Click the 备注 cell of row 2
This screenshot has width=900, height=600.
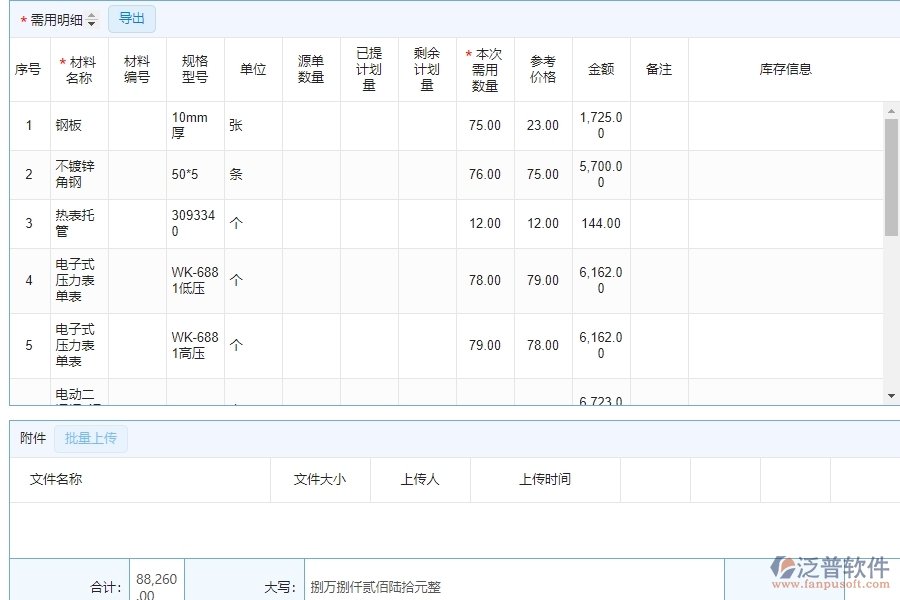tap(658, 174)
